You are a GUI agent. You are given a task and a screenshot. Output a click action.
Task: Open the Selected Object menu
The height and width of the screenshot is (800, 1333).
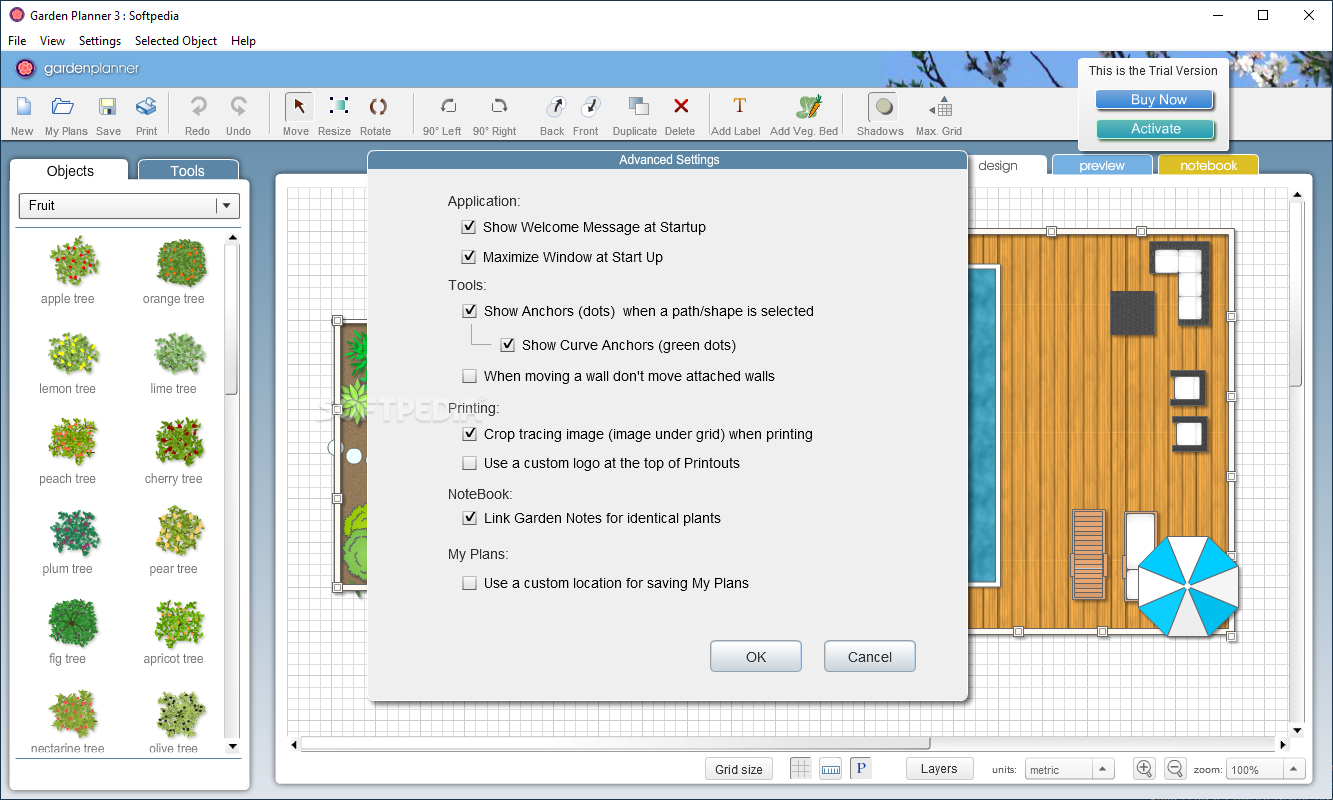click(x=176, y=41)
